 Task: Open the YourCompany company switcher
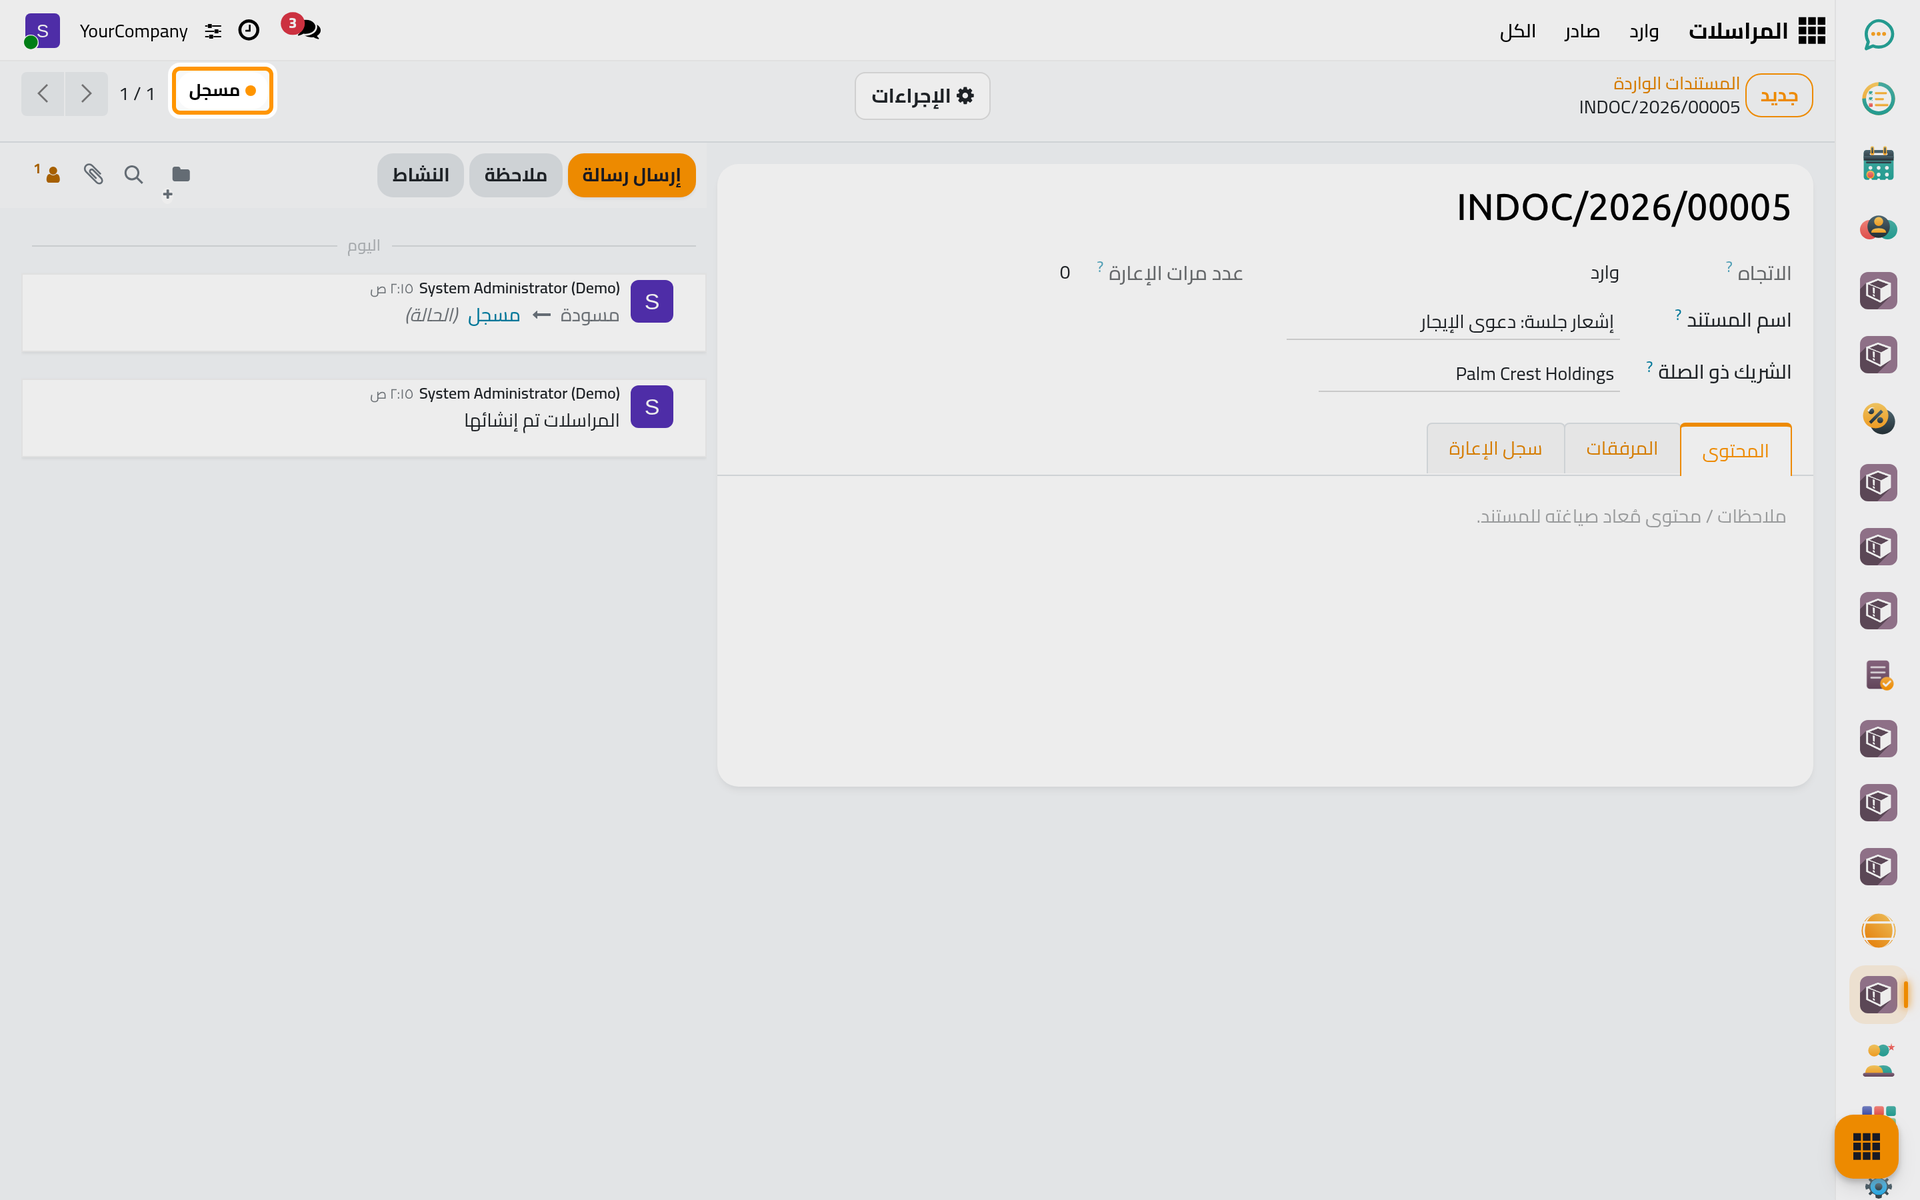coord(134,31)
